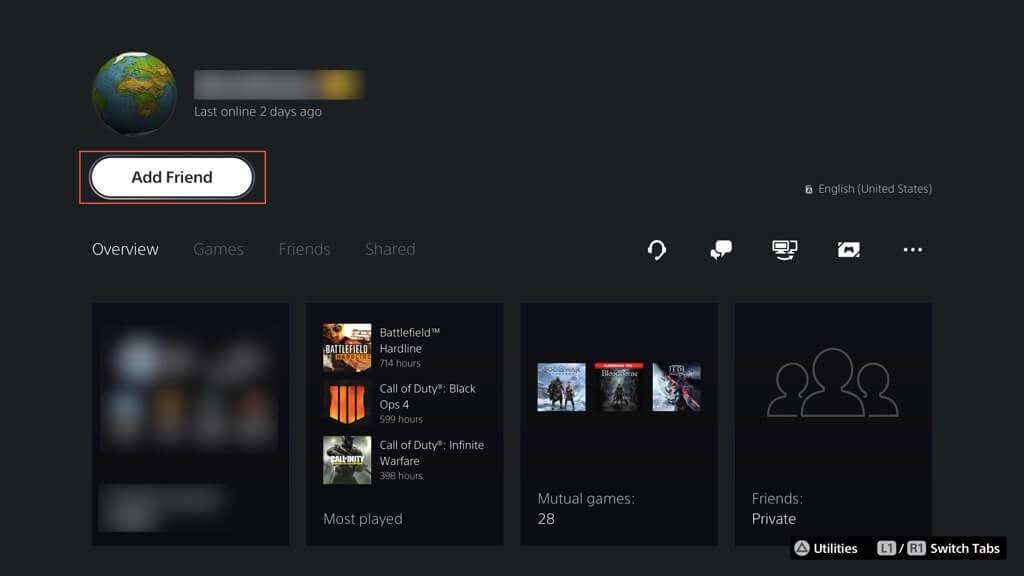Image resolution: width=1024 pixels, height=576 pixels.
Task: Click the Bloodborne cover under Mutual games
Action: pyautogui.click(x=617, y=388)
